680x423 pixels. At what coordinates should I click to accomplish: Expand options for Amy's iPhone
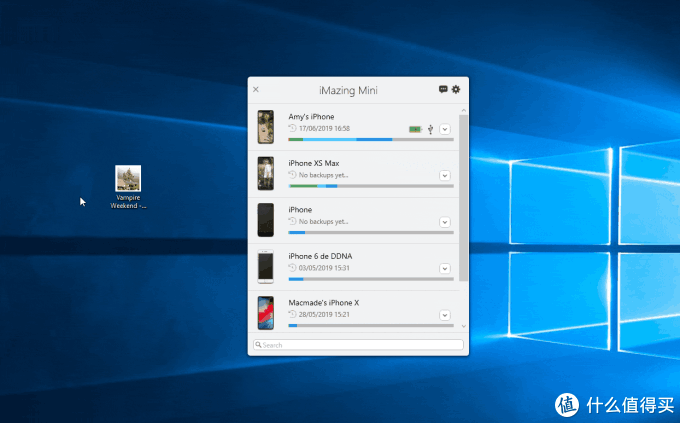(x=445, y=129)
